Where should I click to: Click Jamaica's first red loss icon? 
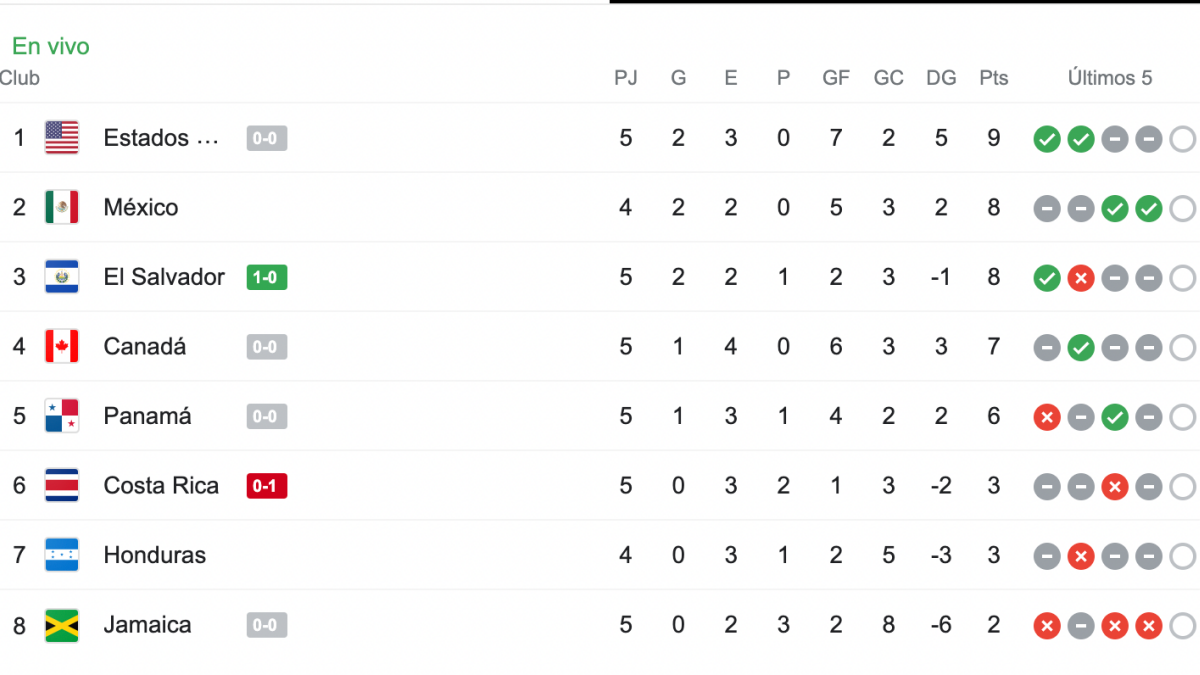[x=1047, y=626]
